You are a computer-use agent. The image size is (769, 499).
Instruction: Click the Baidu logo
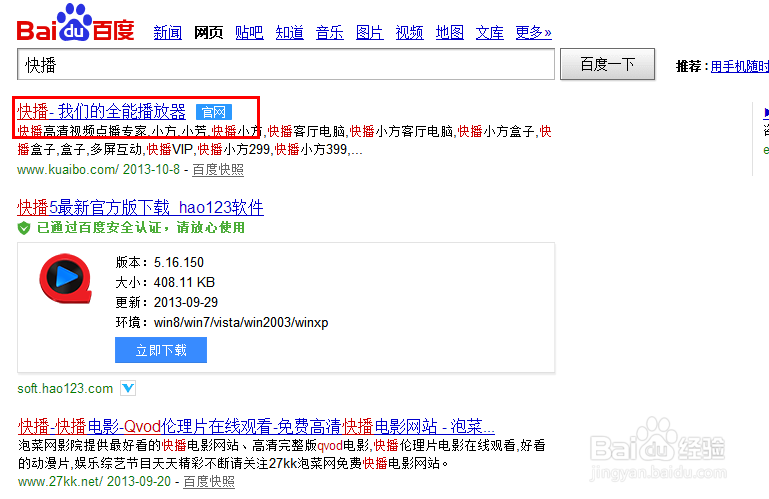pyautogui.click(x=76, y=23)
